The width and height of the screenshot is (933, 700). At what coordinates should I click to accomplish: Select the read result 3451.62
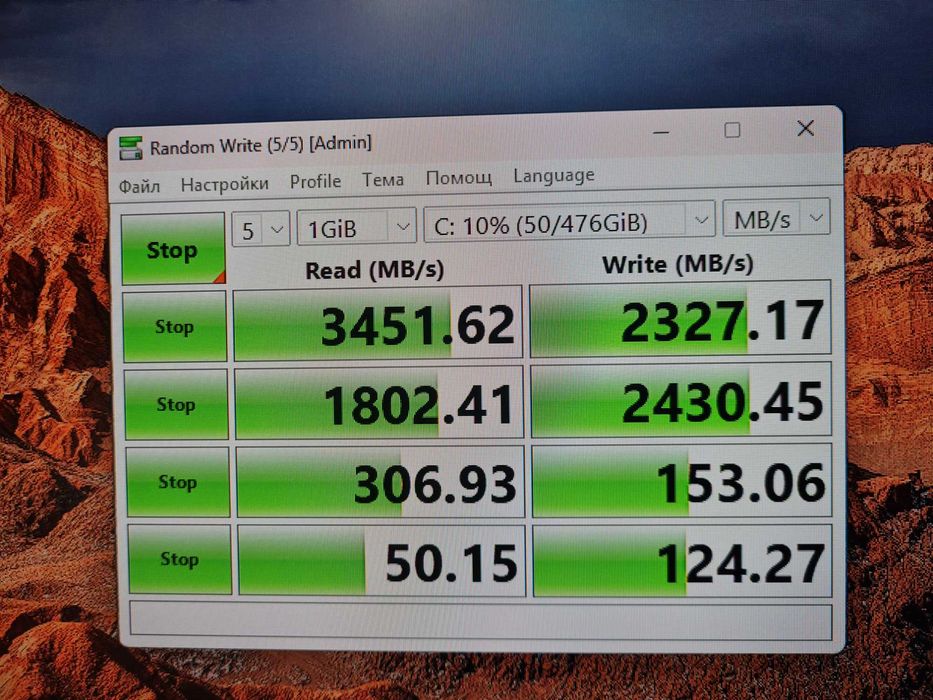(378, 324)
